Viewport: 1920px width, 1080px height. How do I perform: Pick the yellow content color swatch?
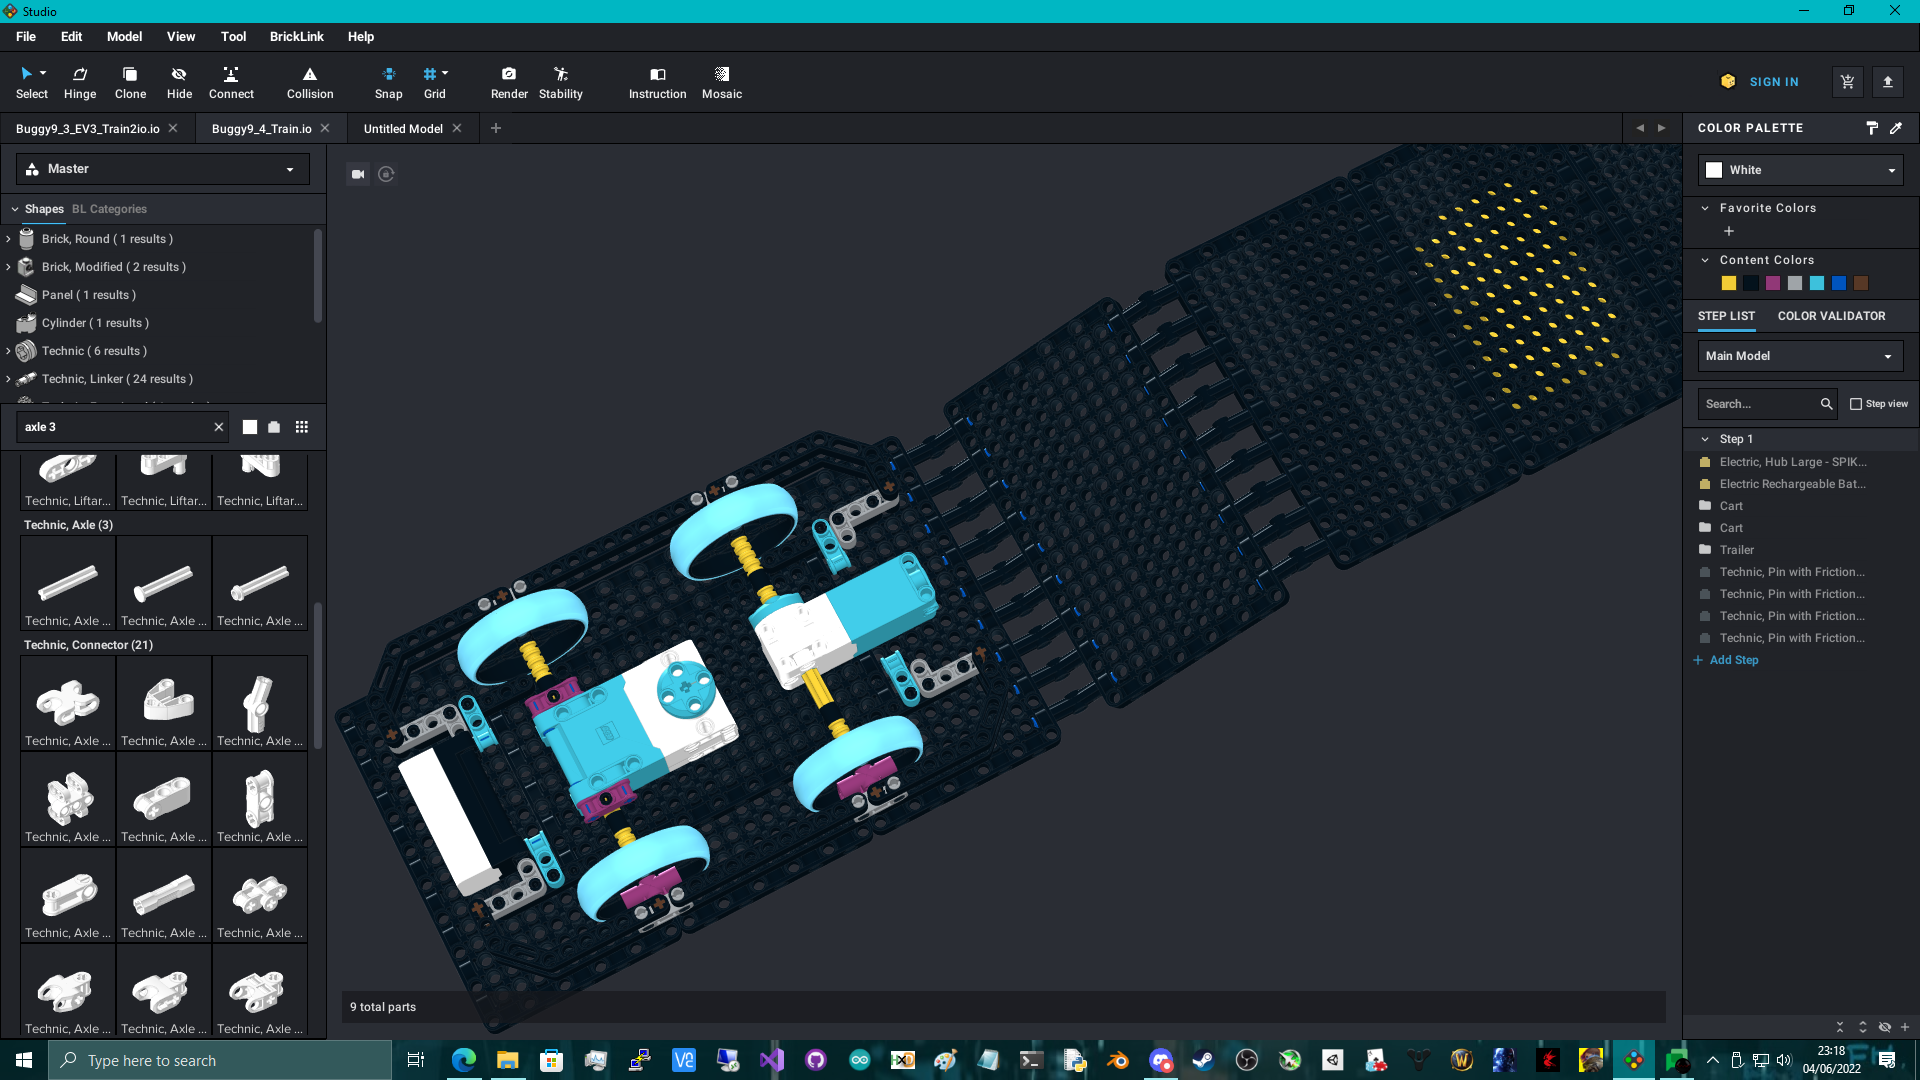[x=1729, y=283]
